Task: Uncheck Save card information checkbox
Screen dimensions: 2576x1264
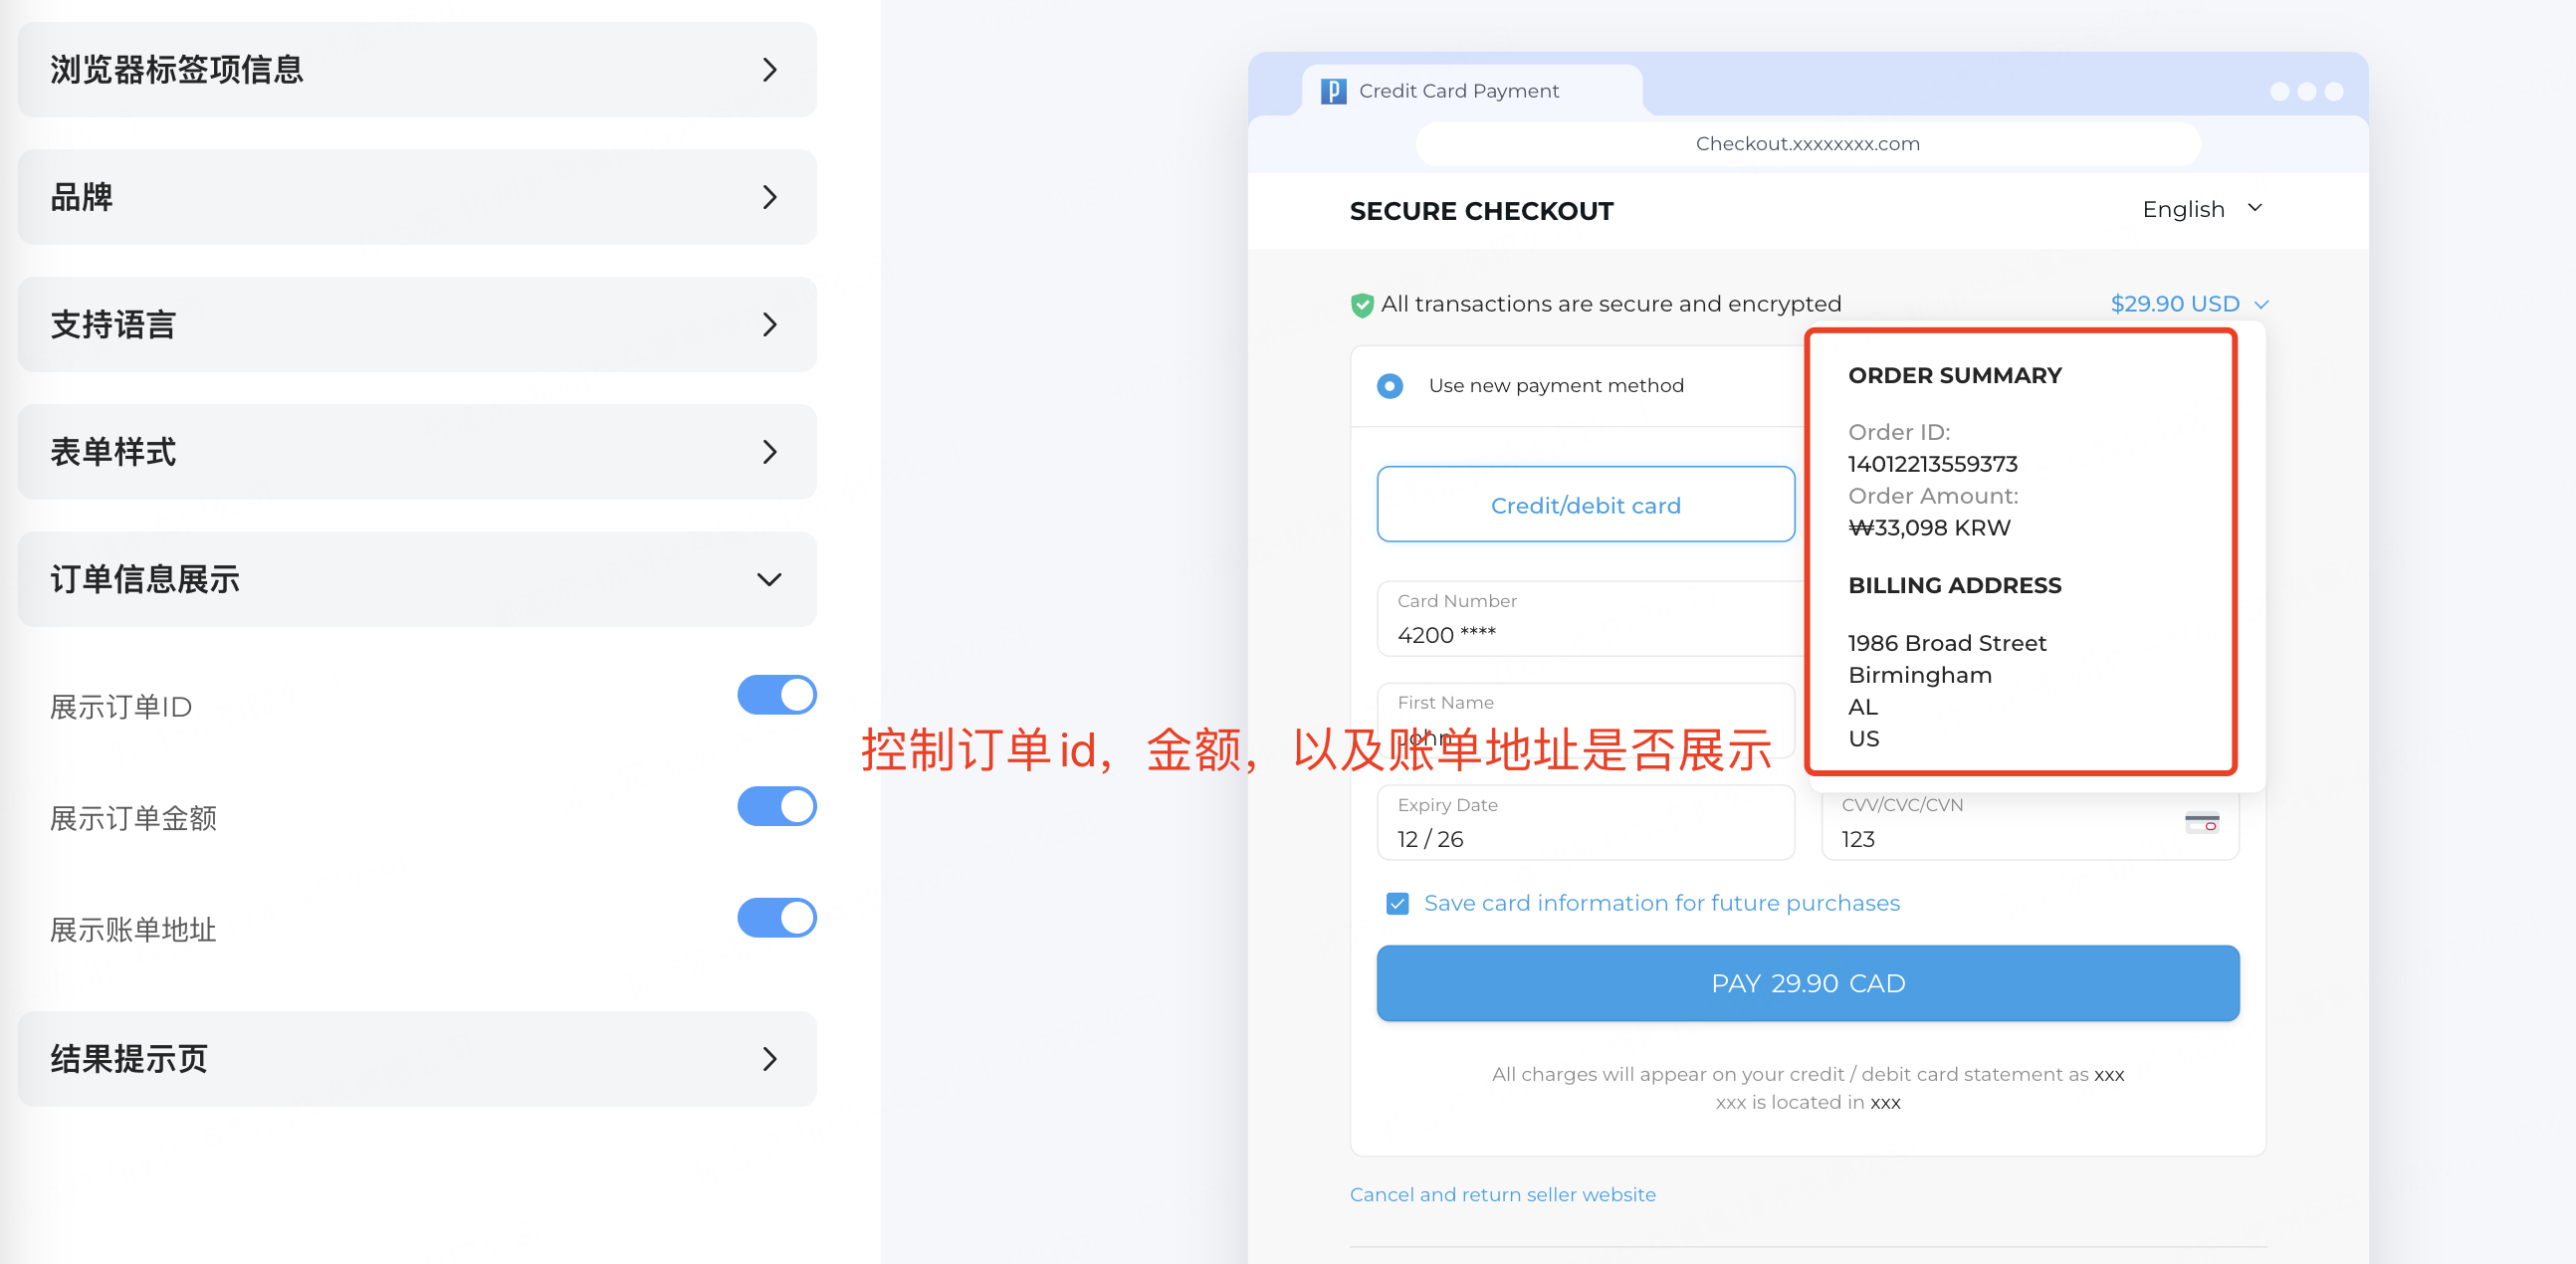Action: pos(1397,904)
